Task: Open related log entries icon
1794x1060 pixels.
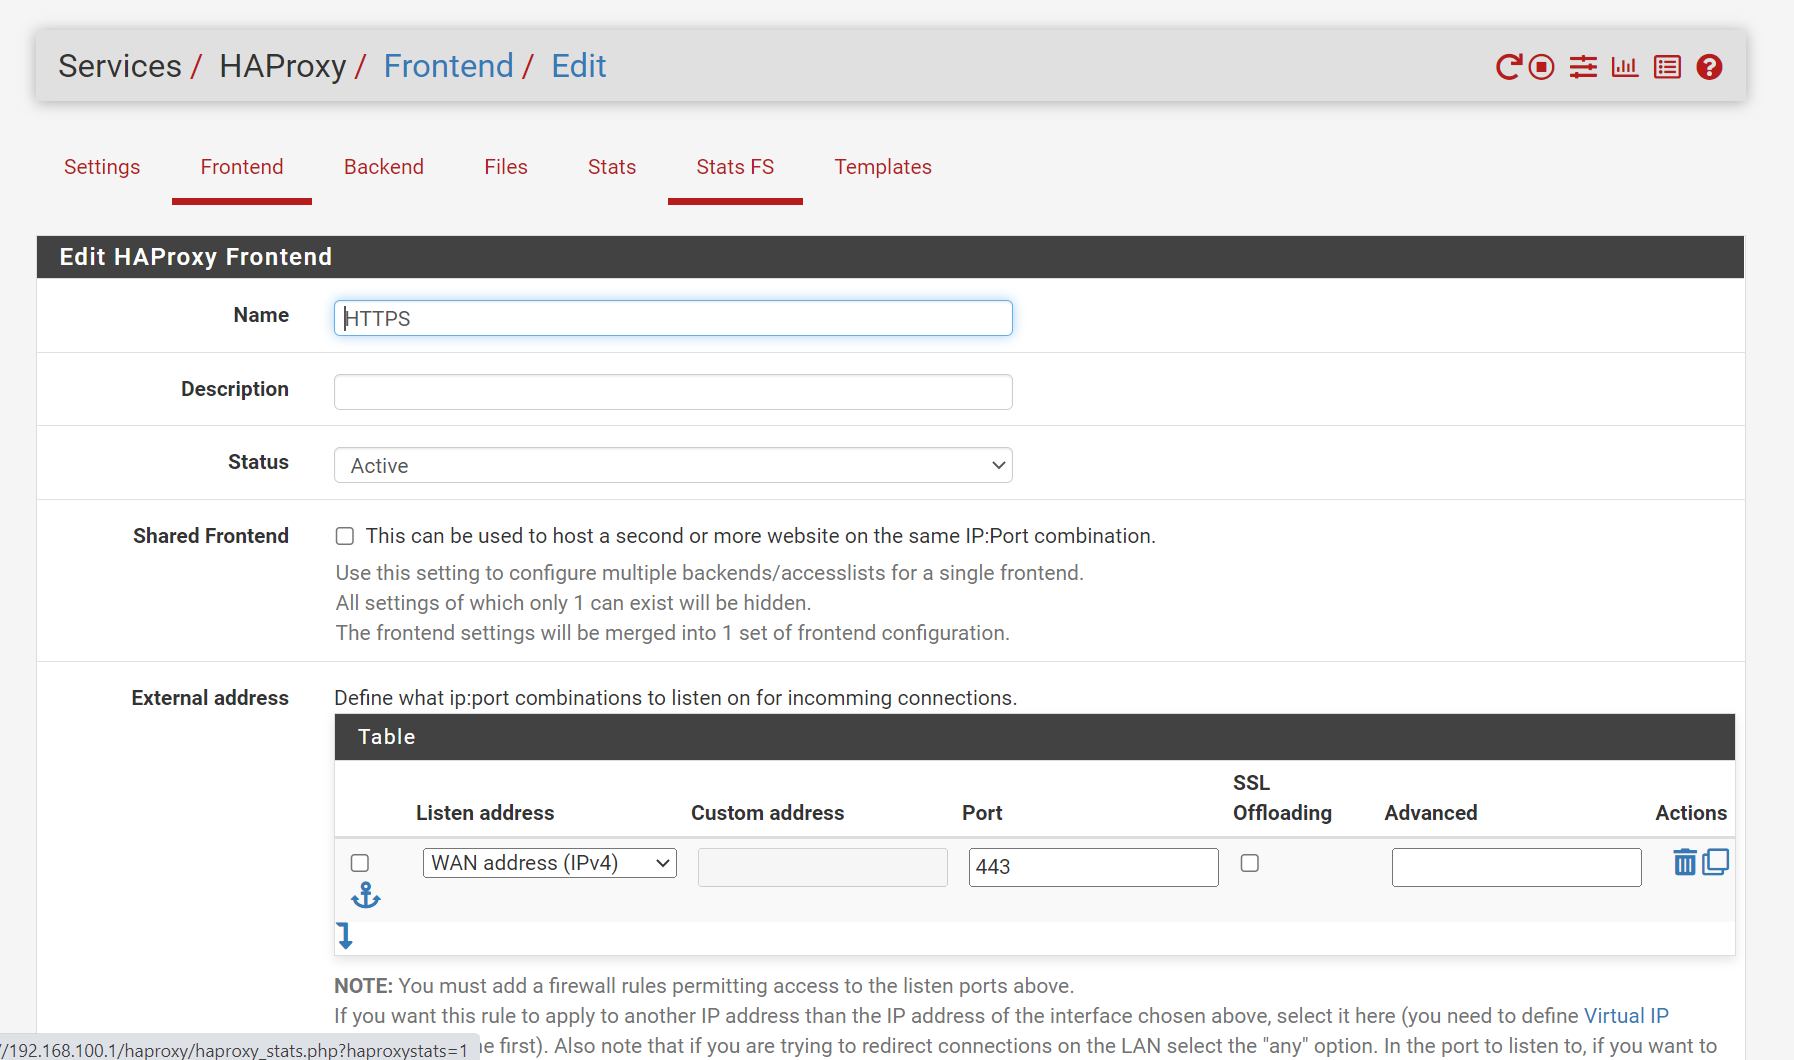Action: (x=1667, y=67)
